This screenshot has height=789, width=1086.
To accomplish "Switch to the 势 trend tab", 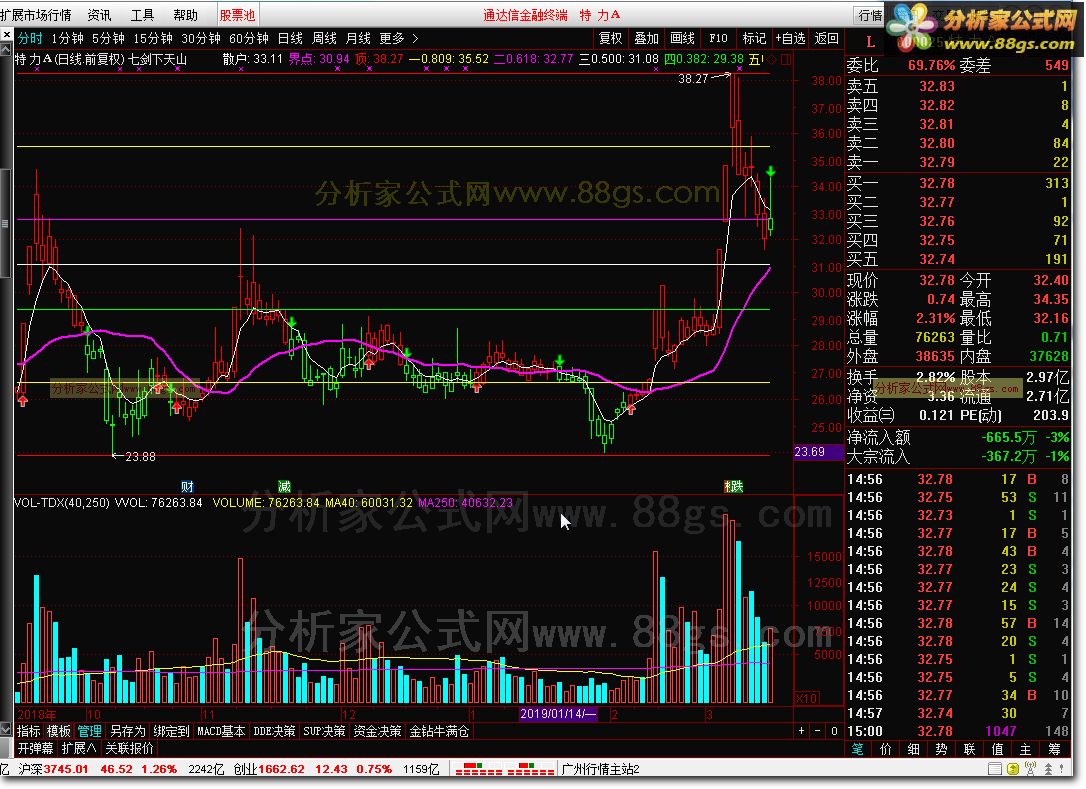I will (x=941, y=749).
